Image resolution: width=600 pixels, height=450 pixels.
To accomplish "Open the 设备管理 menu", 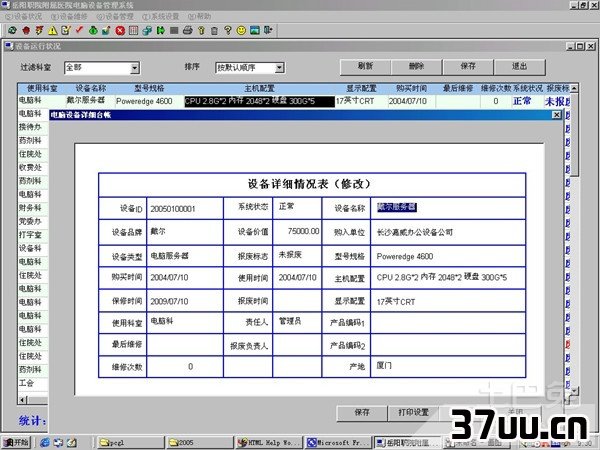I will [115, 16].
